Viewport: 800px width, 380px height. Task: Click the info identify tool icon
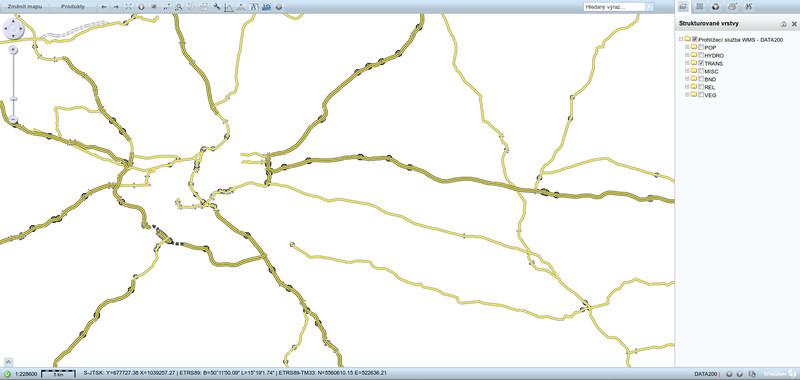(141, 7)
